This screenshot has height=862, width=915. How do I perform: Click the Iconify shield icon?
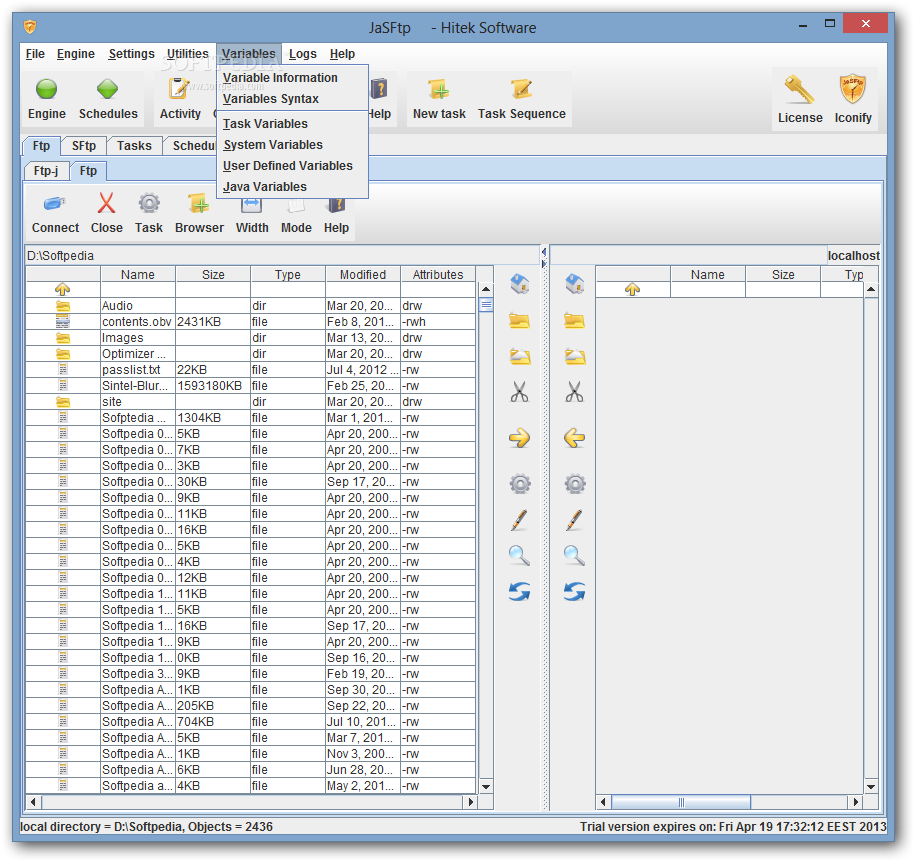(x=852, y=89)
